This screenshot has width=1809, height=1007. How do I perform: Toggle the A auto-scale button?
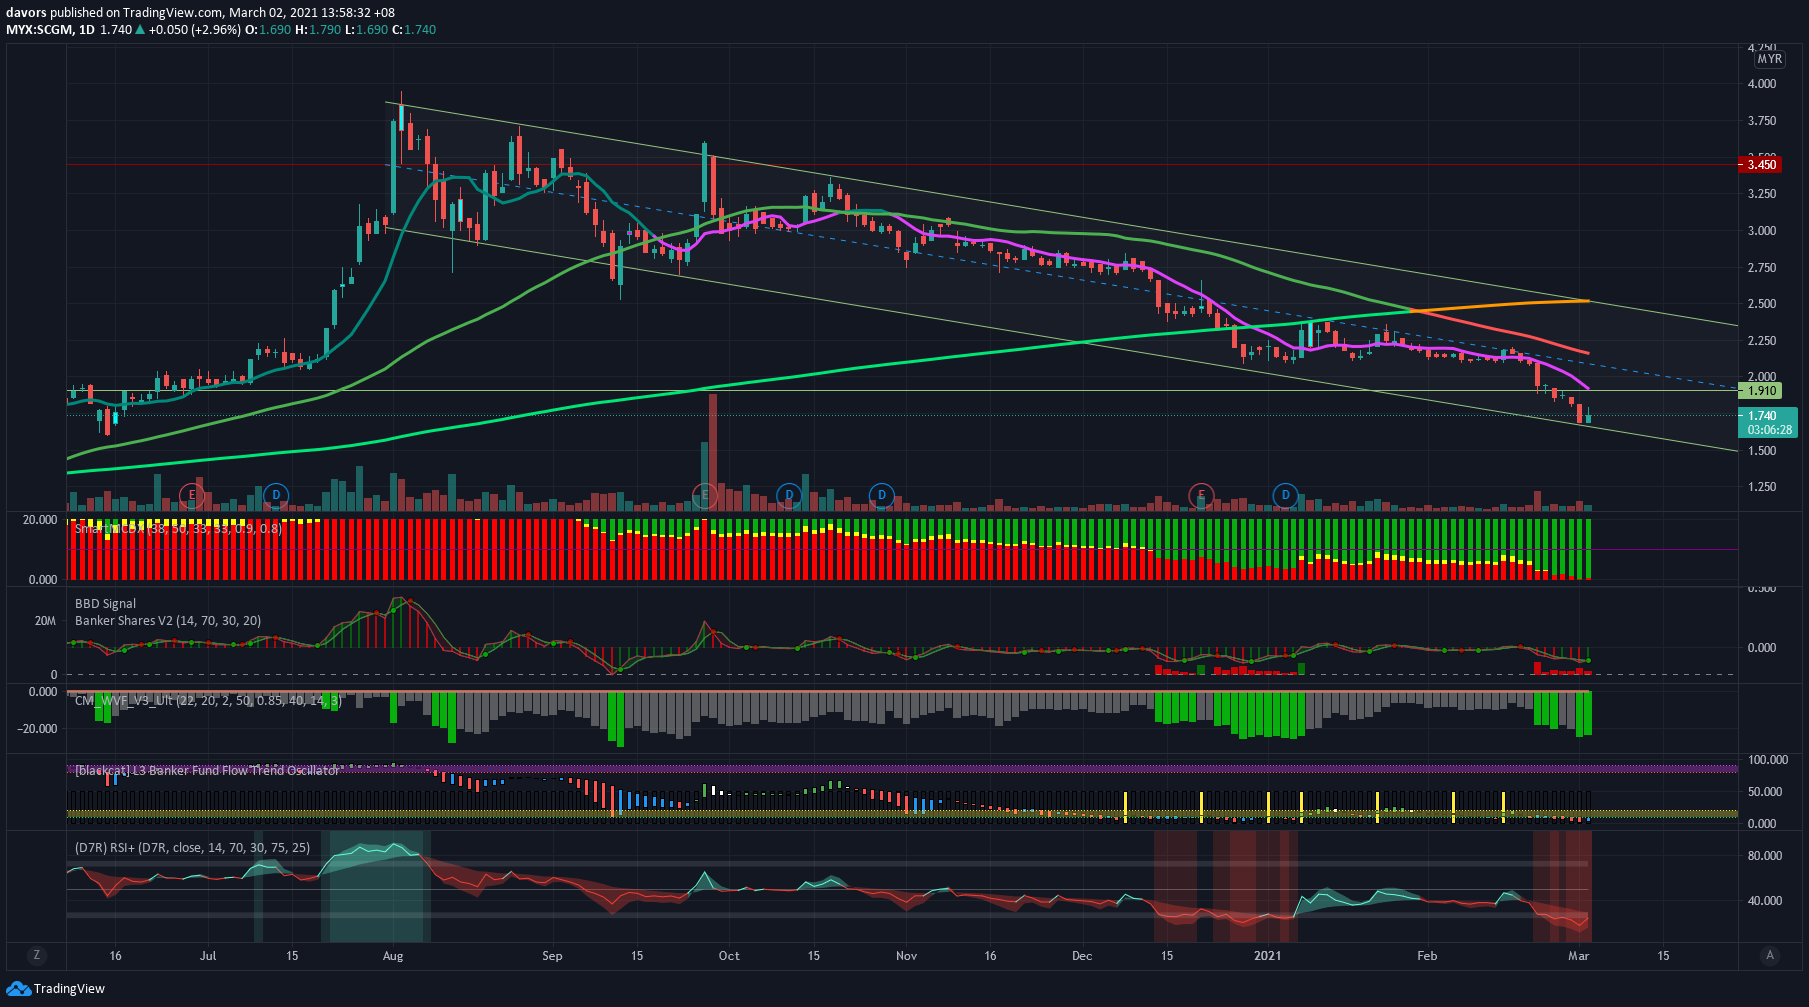(1770, 955)
